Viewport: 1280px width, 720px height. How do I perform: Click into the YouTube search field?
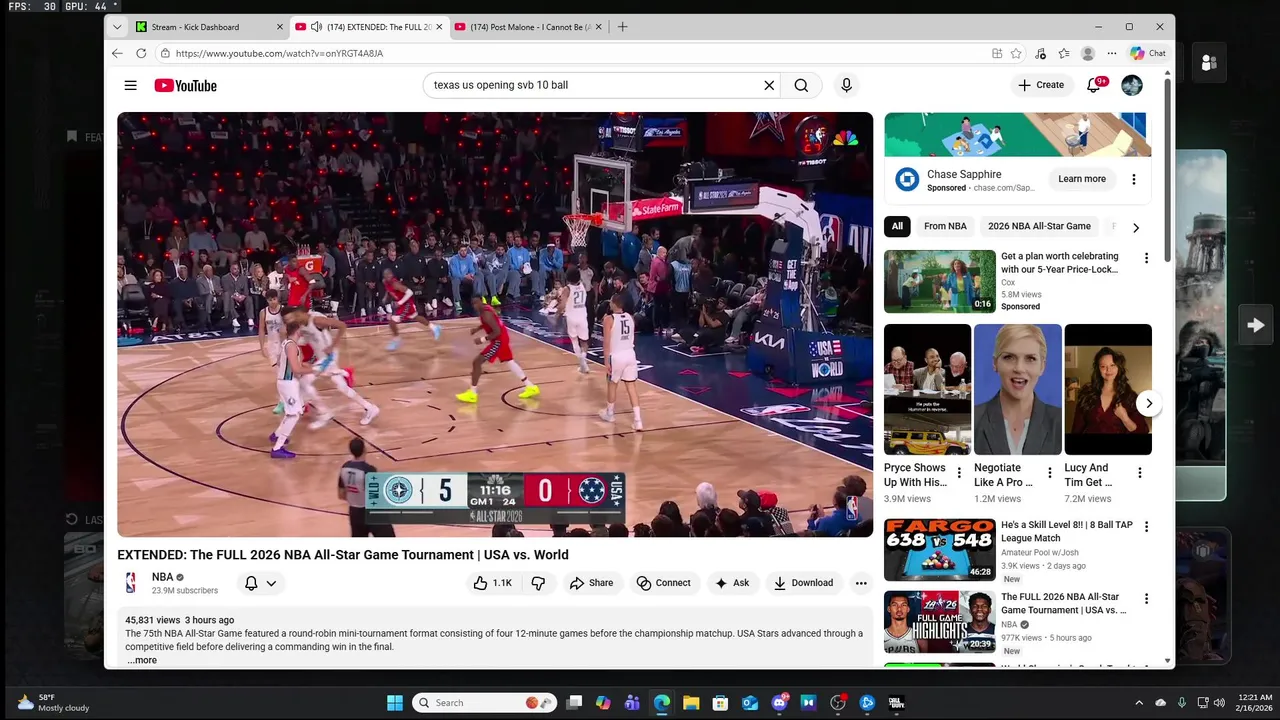[x=595, y=85]
